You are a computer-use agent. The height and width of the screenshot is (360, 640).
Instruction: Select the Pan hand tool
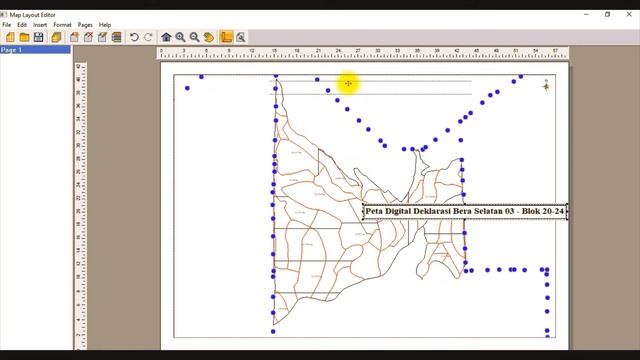tap(209, 37)
